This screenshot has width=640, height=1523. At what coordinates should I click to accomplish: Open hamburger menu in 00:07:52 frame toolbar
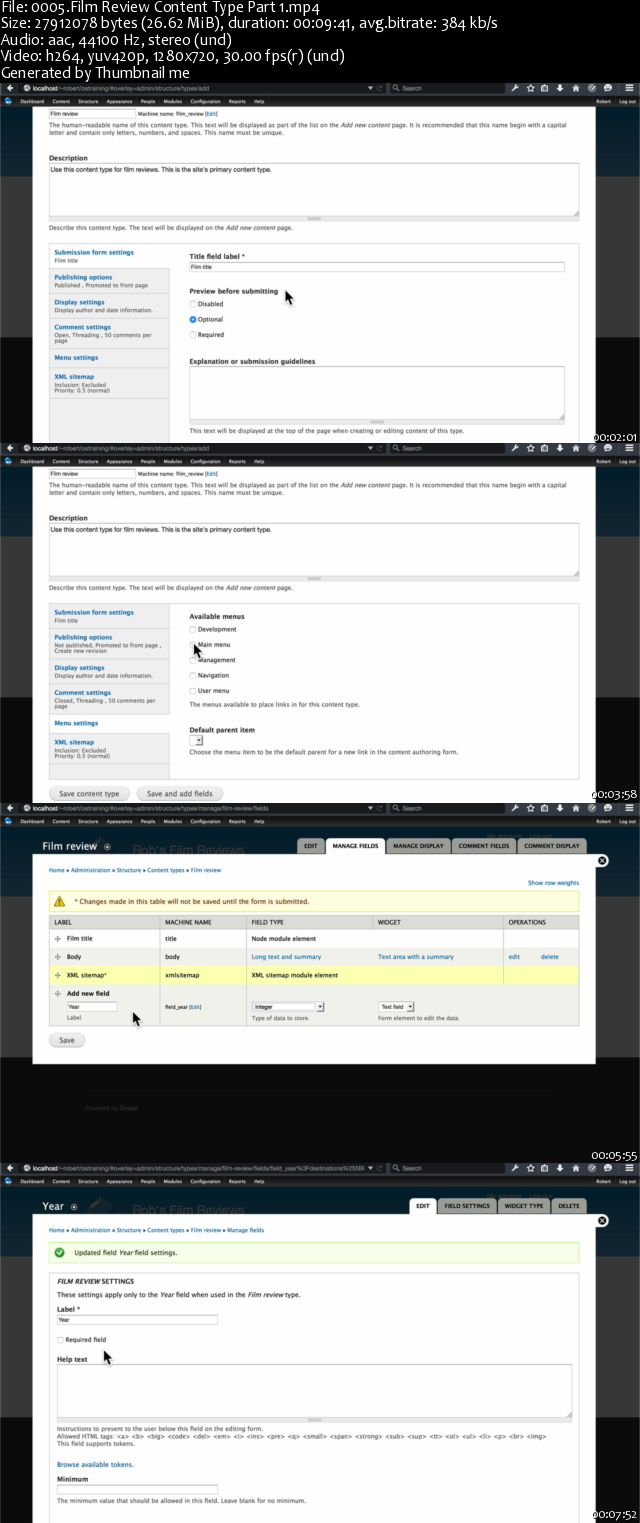[x=629, y=1168]
